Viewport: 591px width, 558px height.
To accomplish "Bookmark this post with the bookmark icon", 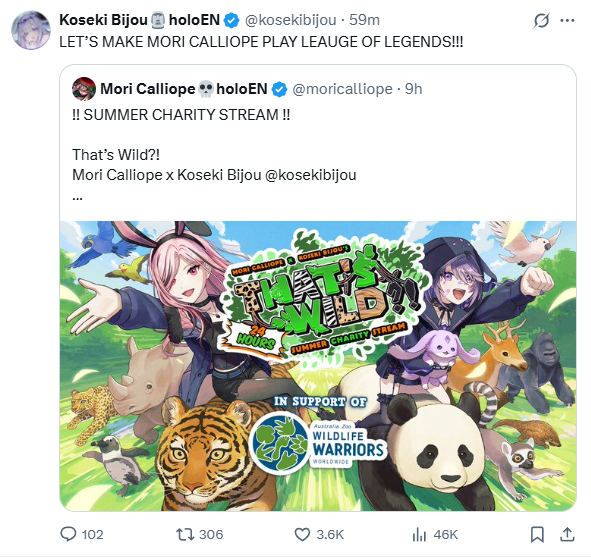I will click(537, 534).
